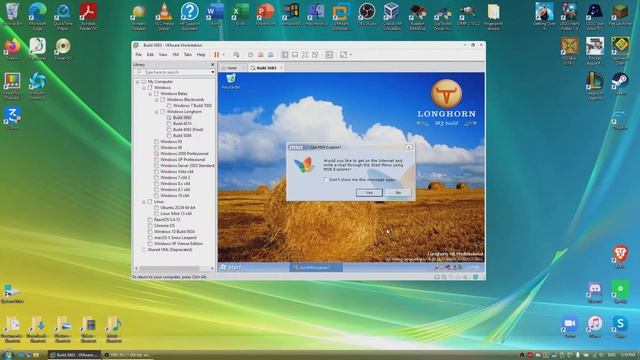Click the library horizontal scrollbar
Image resolution: width=640 pixels, height=360 pixels.
tap(169, 269)
